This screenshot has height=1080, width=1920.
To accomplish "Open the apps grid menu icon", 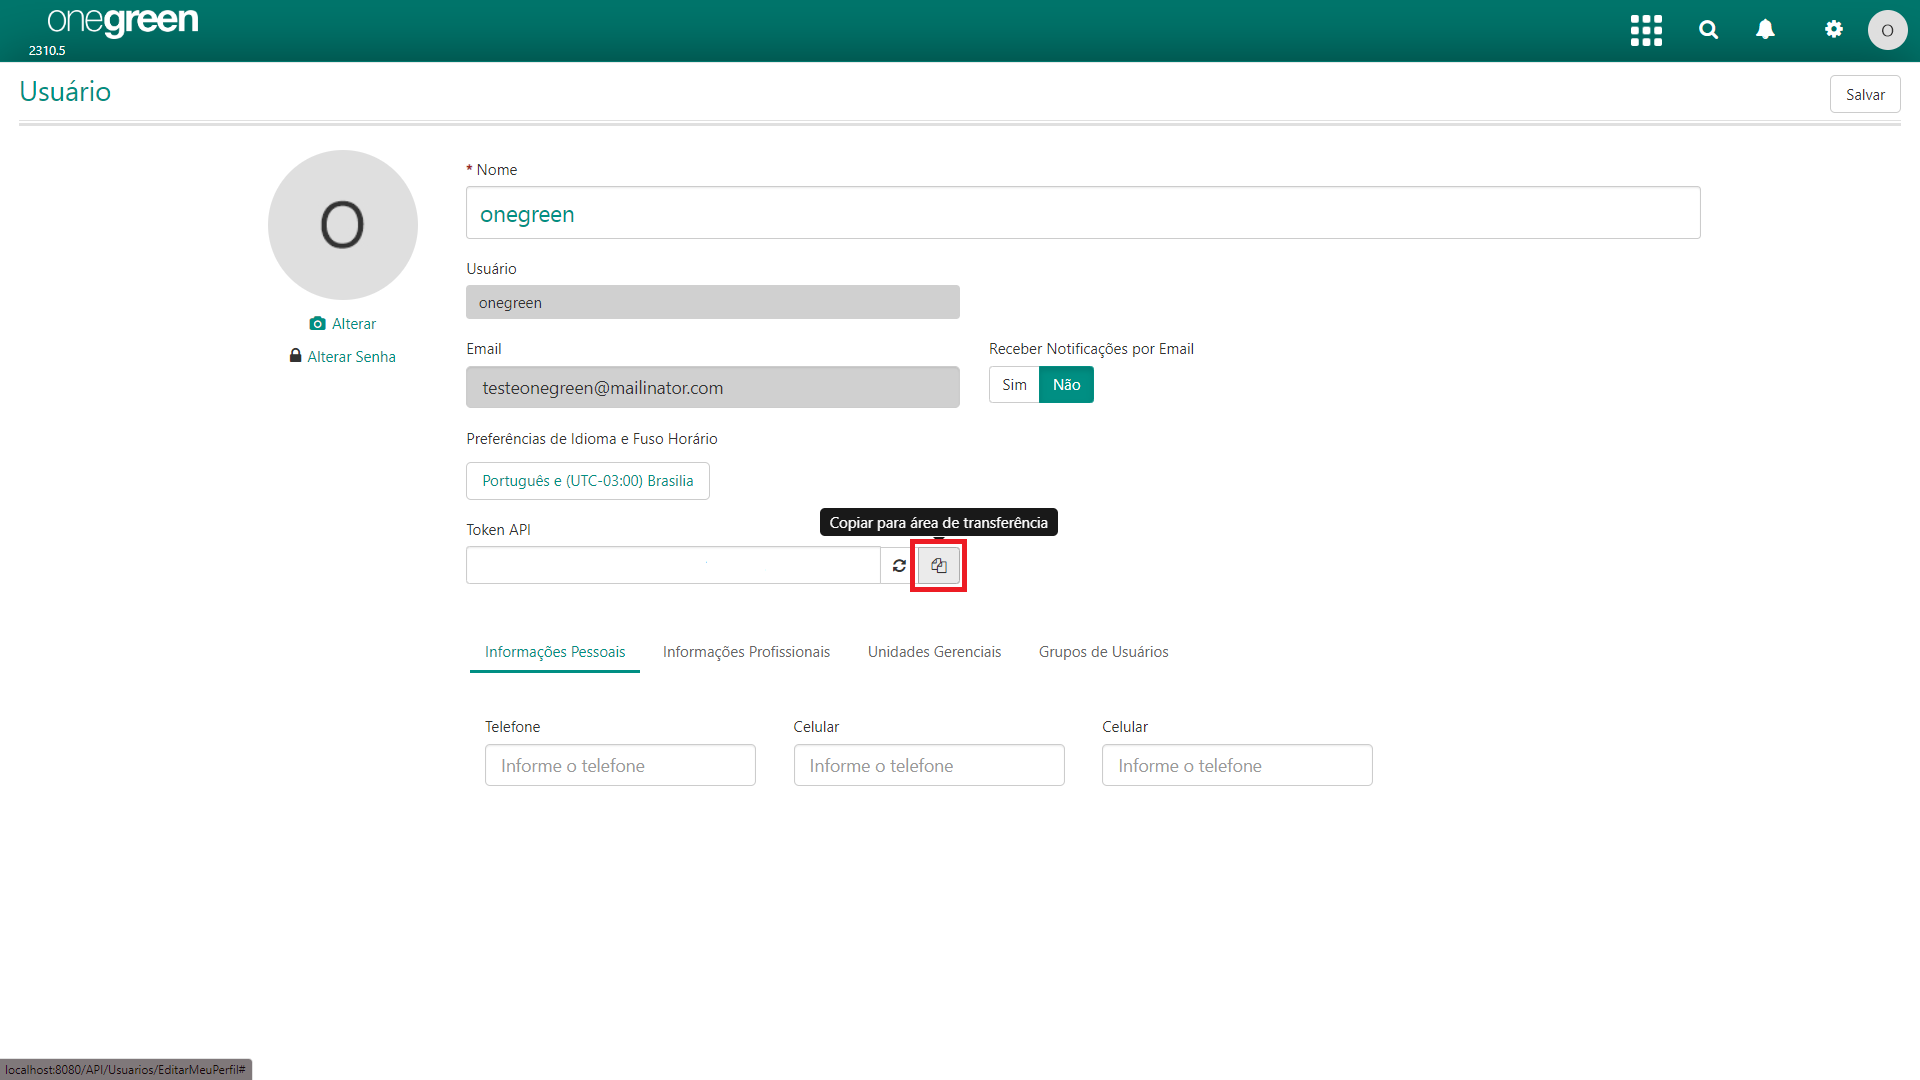I will point(1646,30).
